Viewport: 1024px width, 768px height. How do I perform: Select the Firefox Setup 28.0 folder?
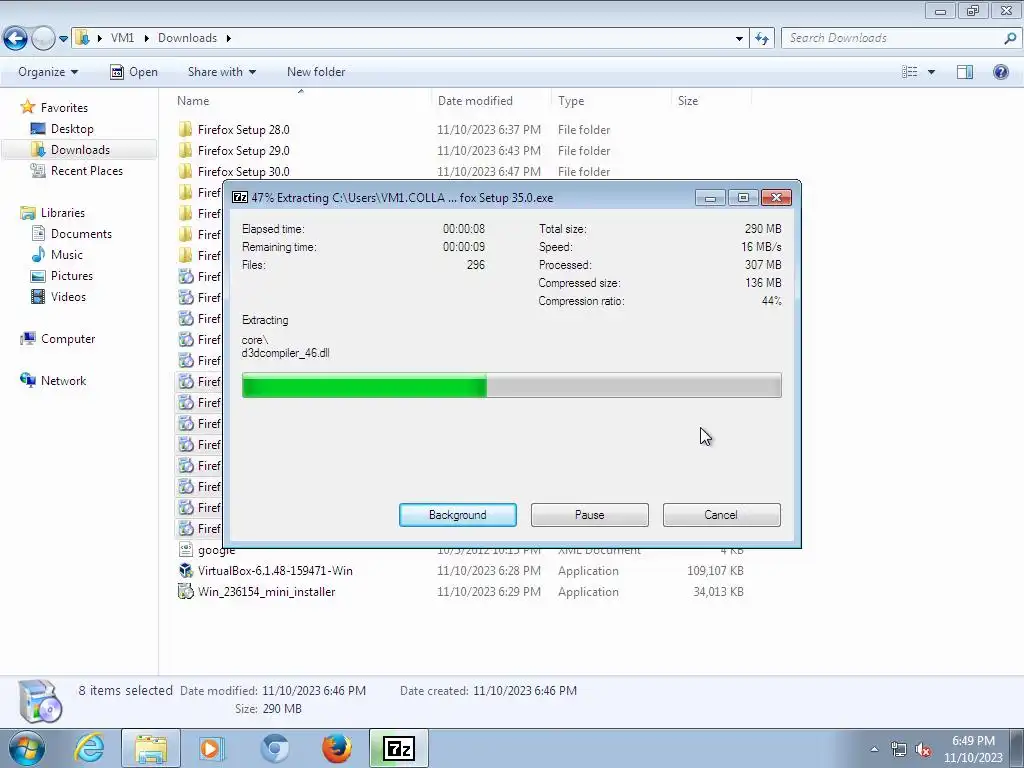tap(244, 129)
